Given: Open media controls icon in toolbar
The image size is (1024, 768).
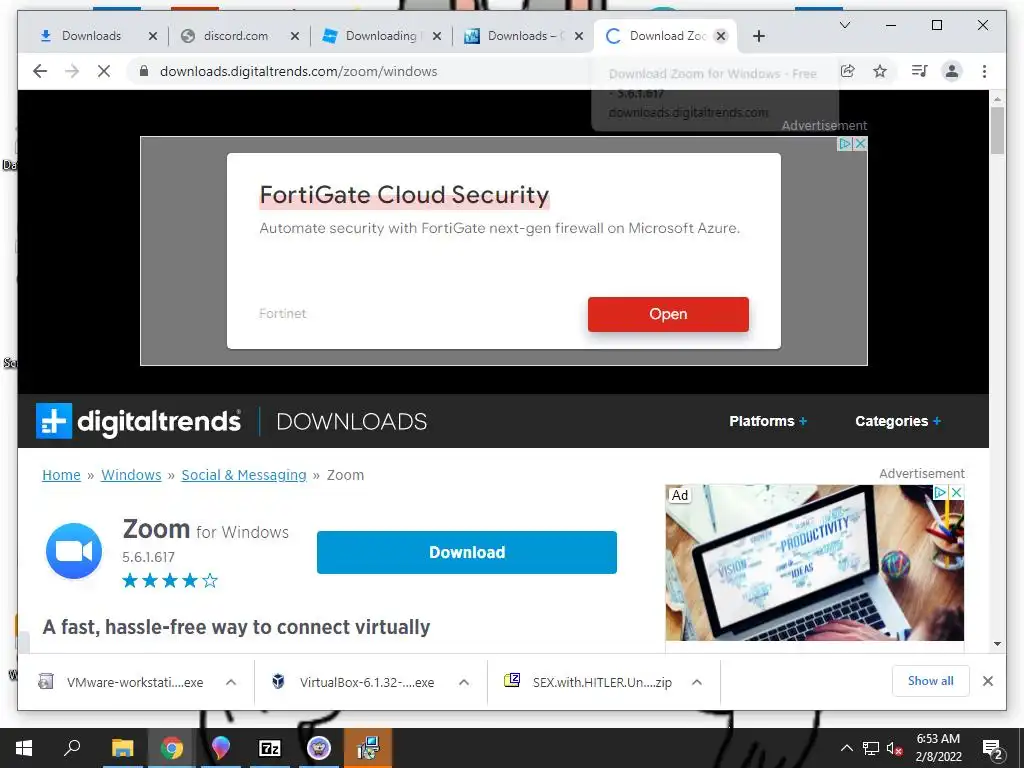Looking at the screenshot, I should [920, 71].
